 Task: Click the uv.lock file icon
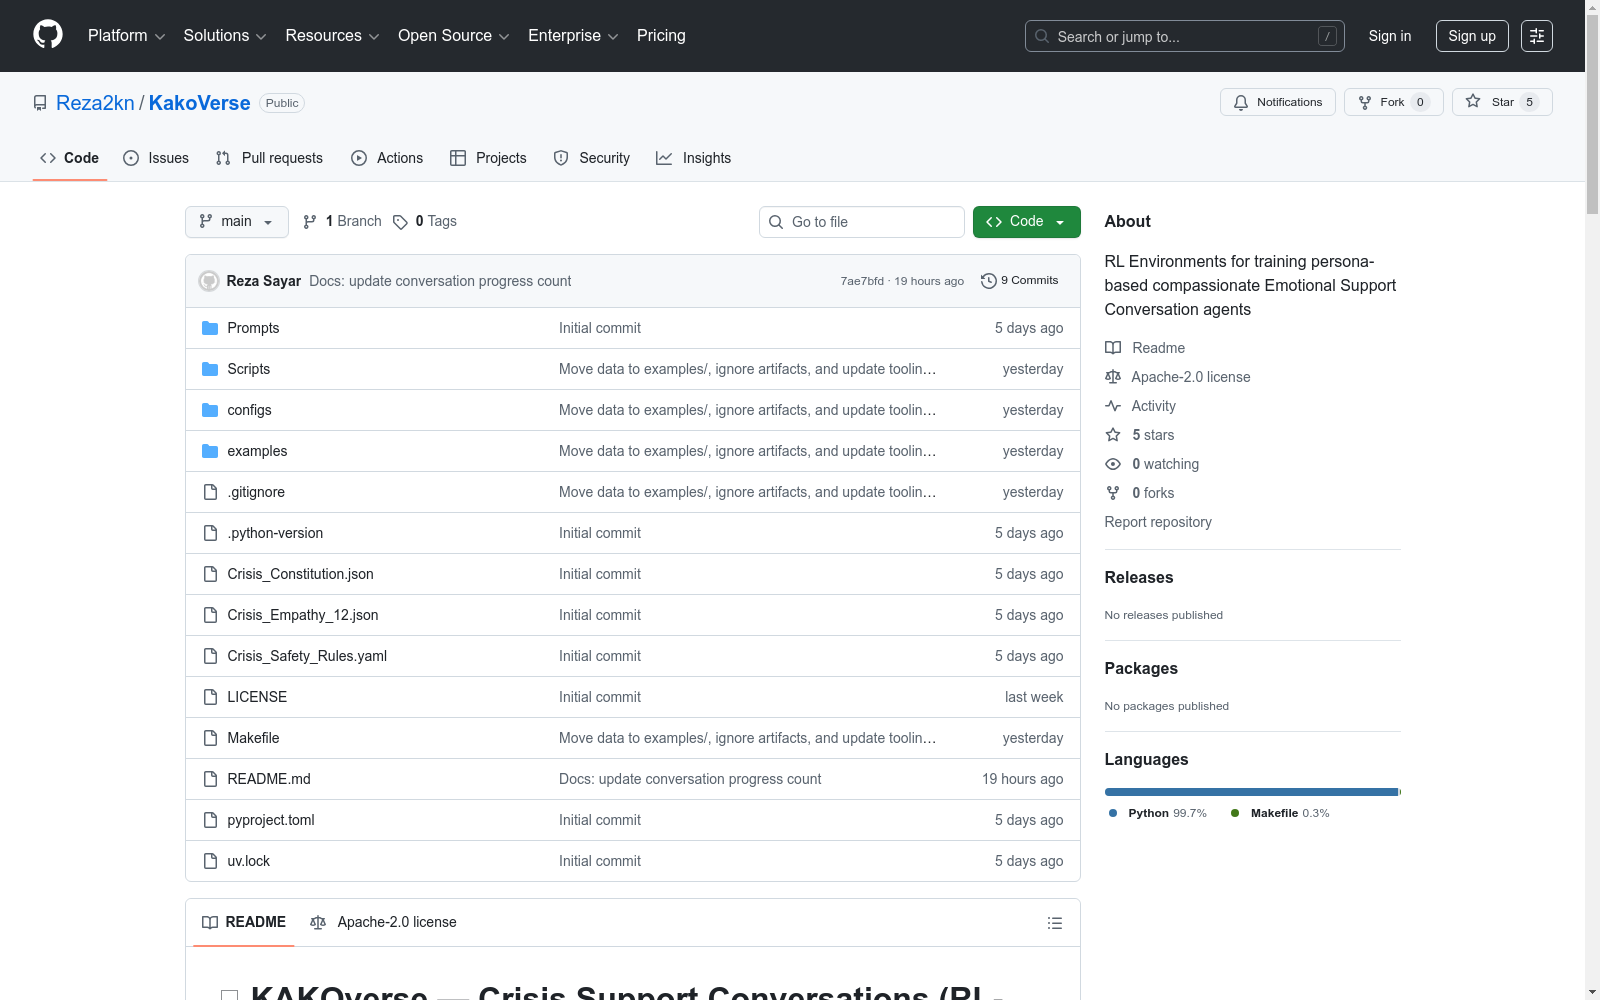(x=210, y=861)
